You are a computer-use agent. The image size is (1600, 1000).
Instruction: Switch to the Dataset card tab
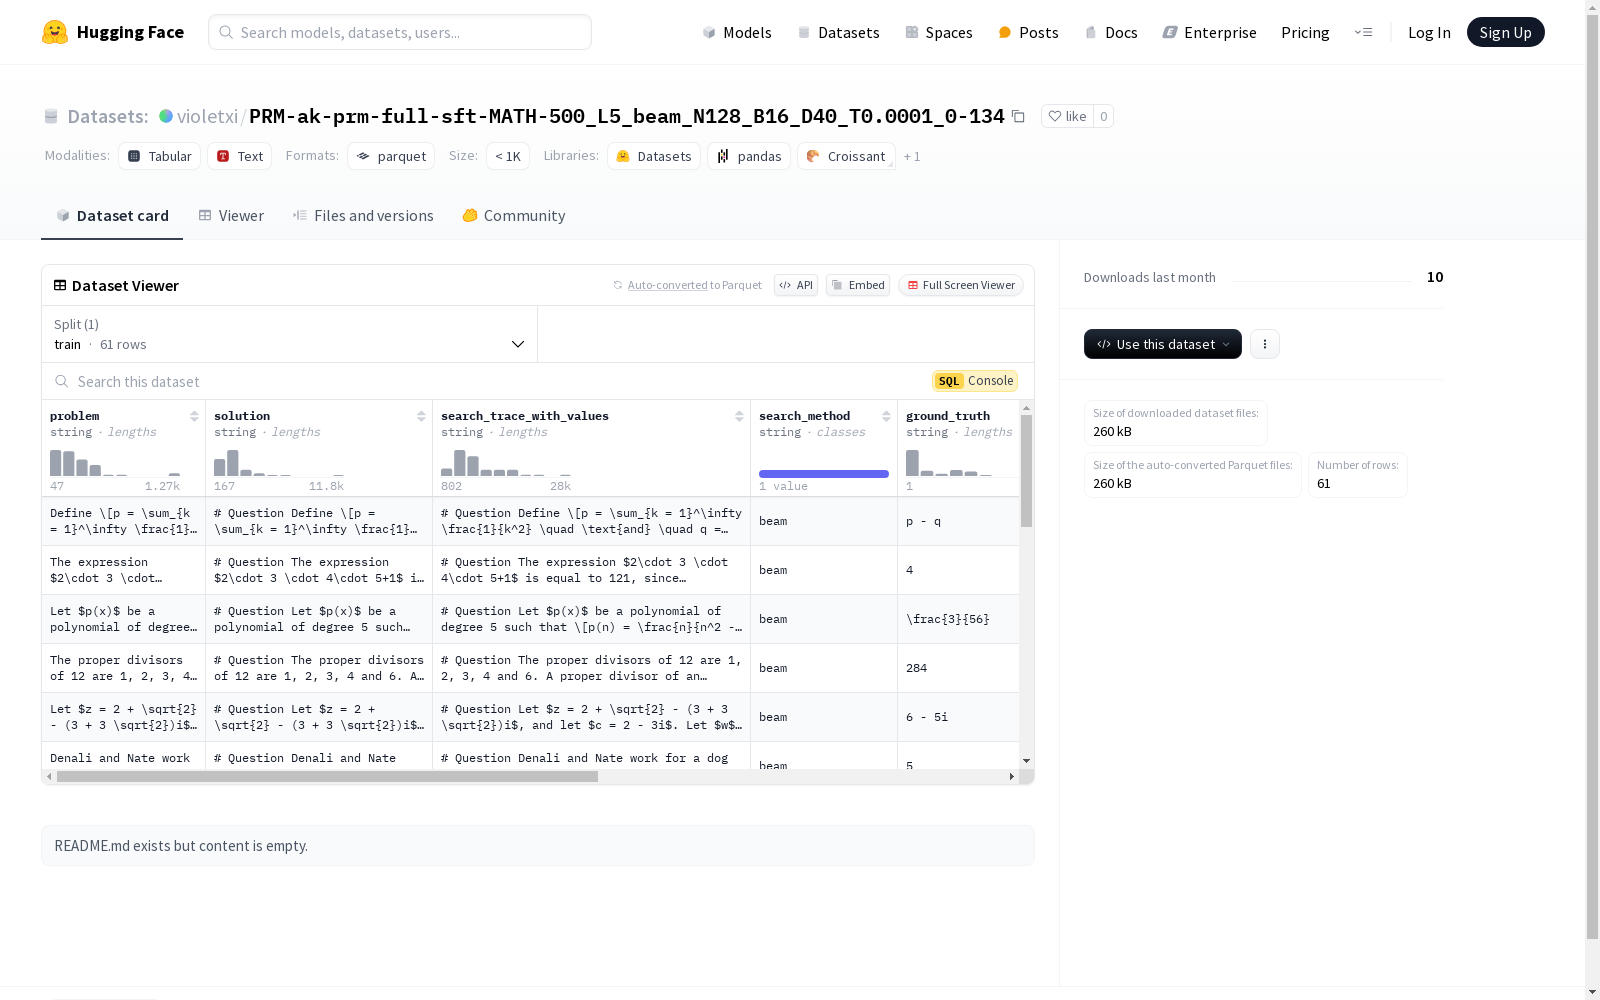point(112,216)
